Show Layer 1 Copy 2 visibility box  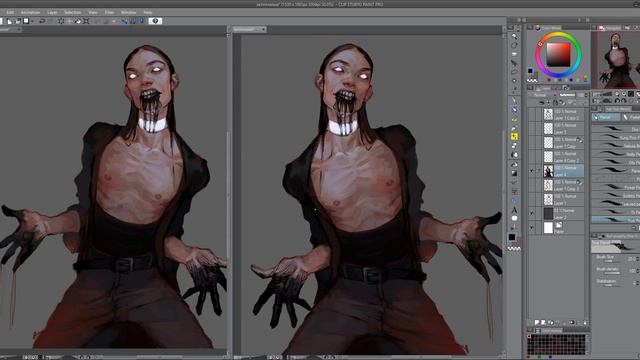(x=531, y=114)
